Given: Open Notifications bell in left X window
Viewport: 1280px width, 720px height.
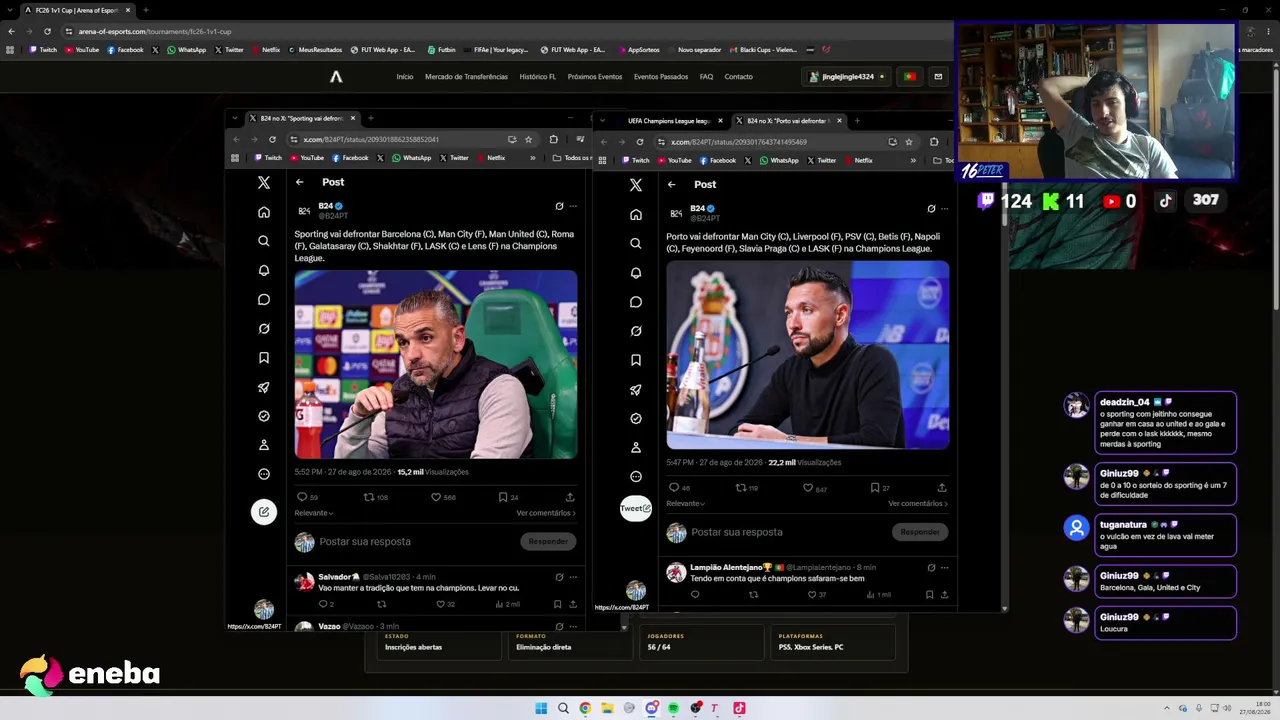Looking at the screenshot, I should pyautogui.click(x=264, y=270).
